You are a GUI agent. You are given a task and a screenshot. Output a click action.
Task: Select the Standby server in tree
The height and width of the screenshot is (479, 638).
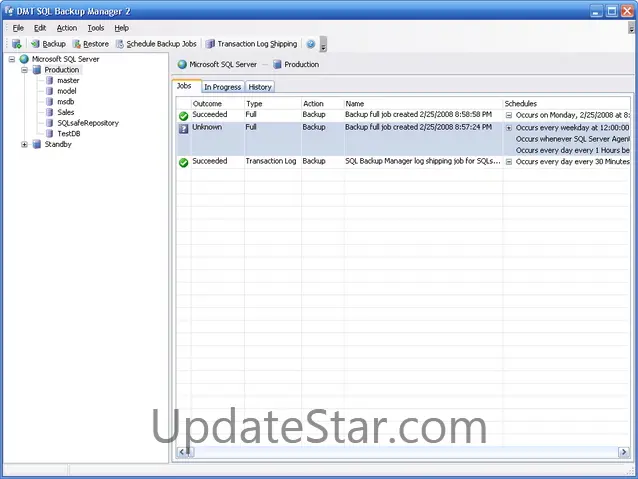click(x=58, y=144)
